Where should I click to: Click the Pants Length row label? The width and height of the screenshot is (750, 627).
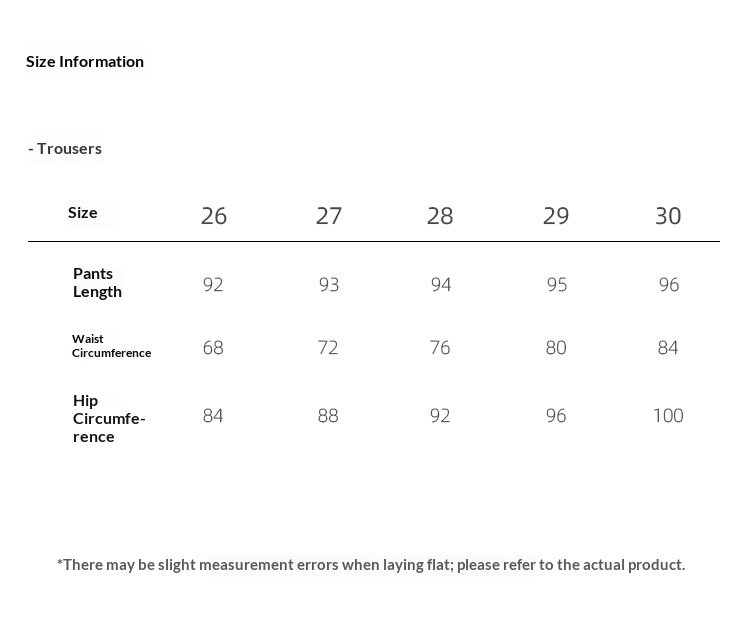tap(97, 283)
